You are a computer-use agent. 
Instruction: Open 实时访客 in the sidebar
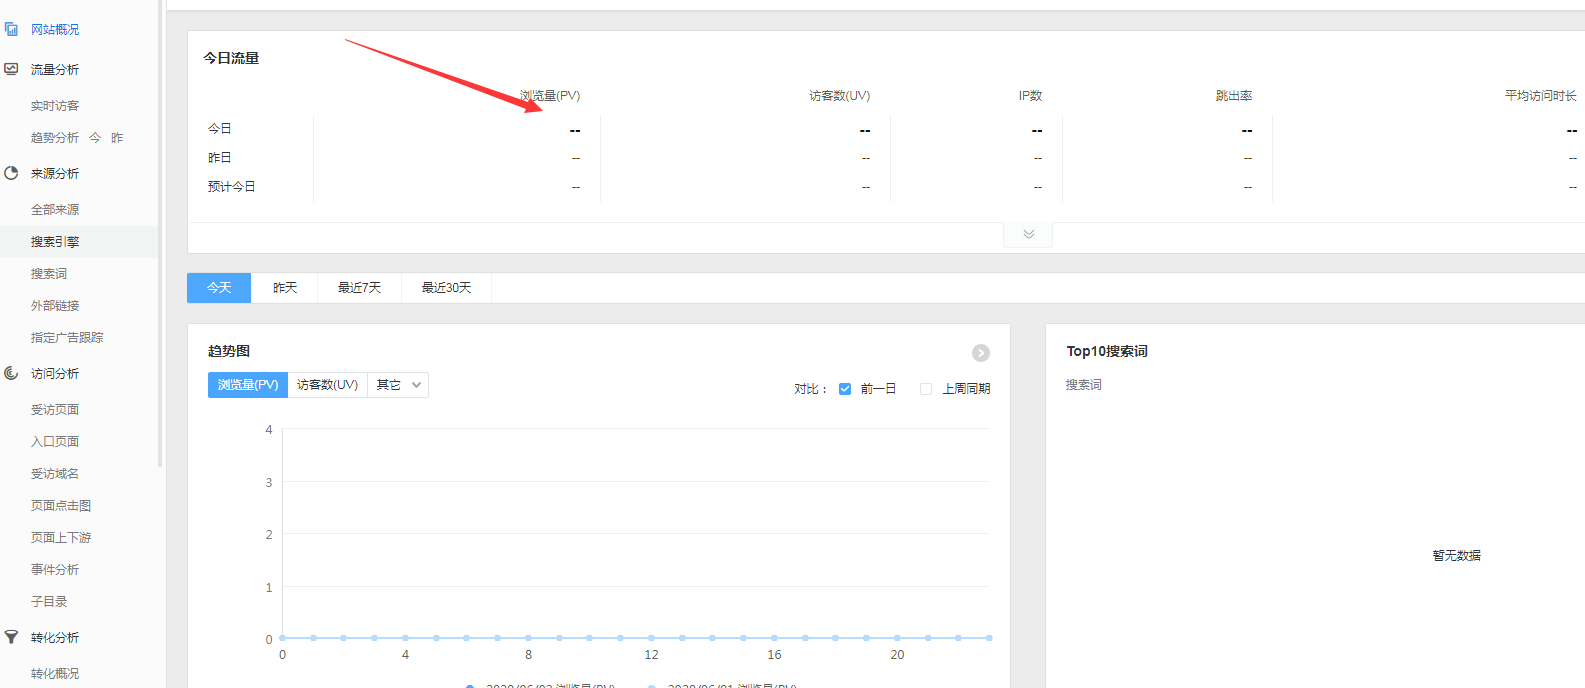click(55, 106)
